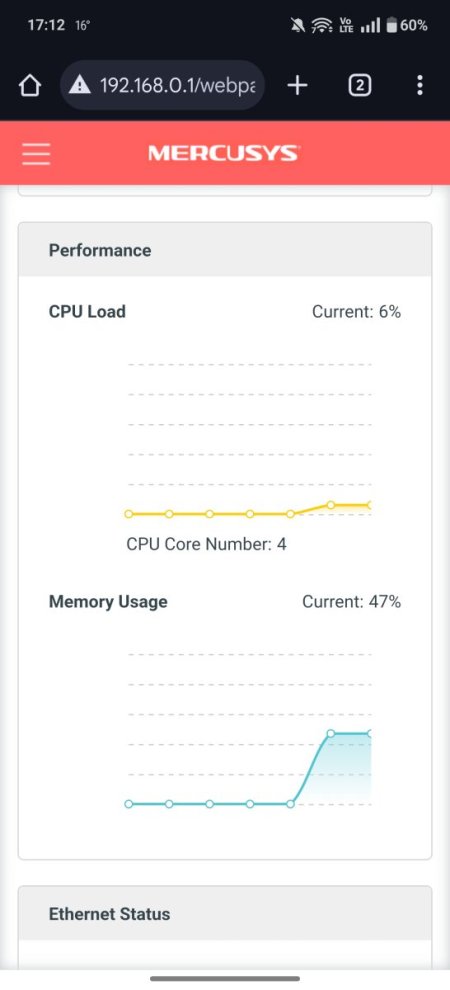Click the Mercusys logo

tap(223, 153)
